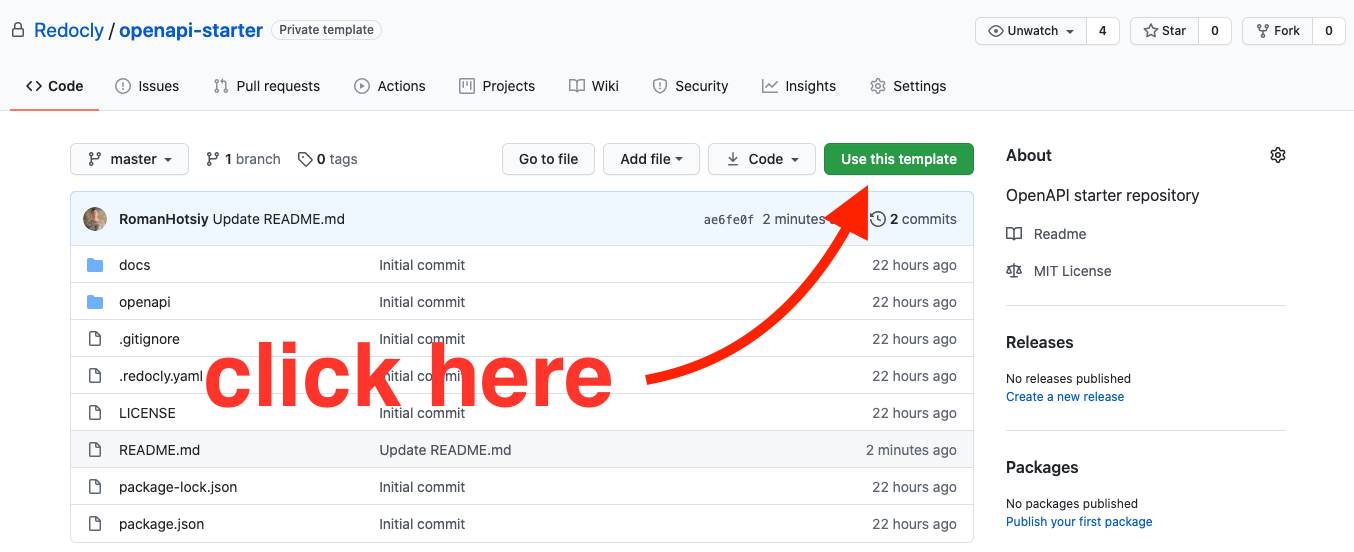
Task: Expand the master branch dropdown
Action: [x=129, y=159]
